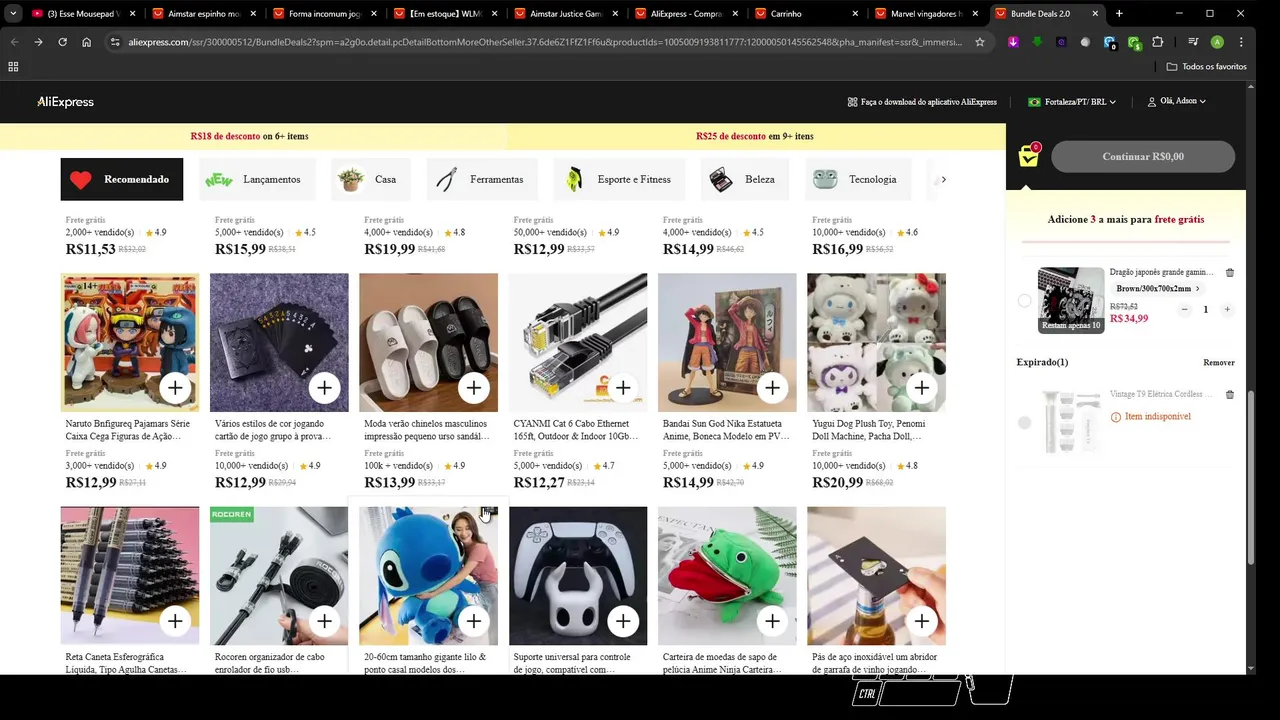Open Brown/300x700x2mm variant selector

pos(1158,289)
